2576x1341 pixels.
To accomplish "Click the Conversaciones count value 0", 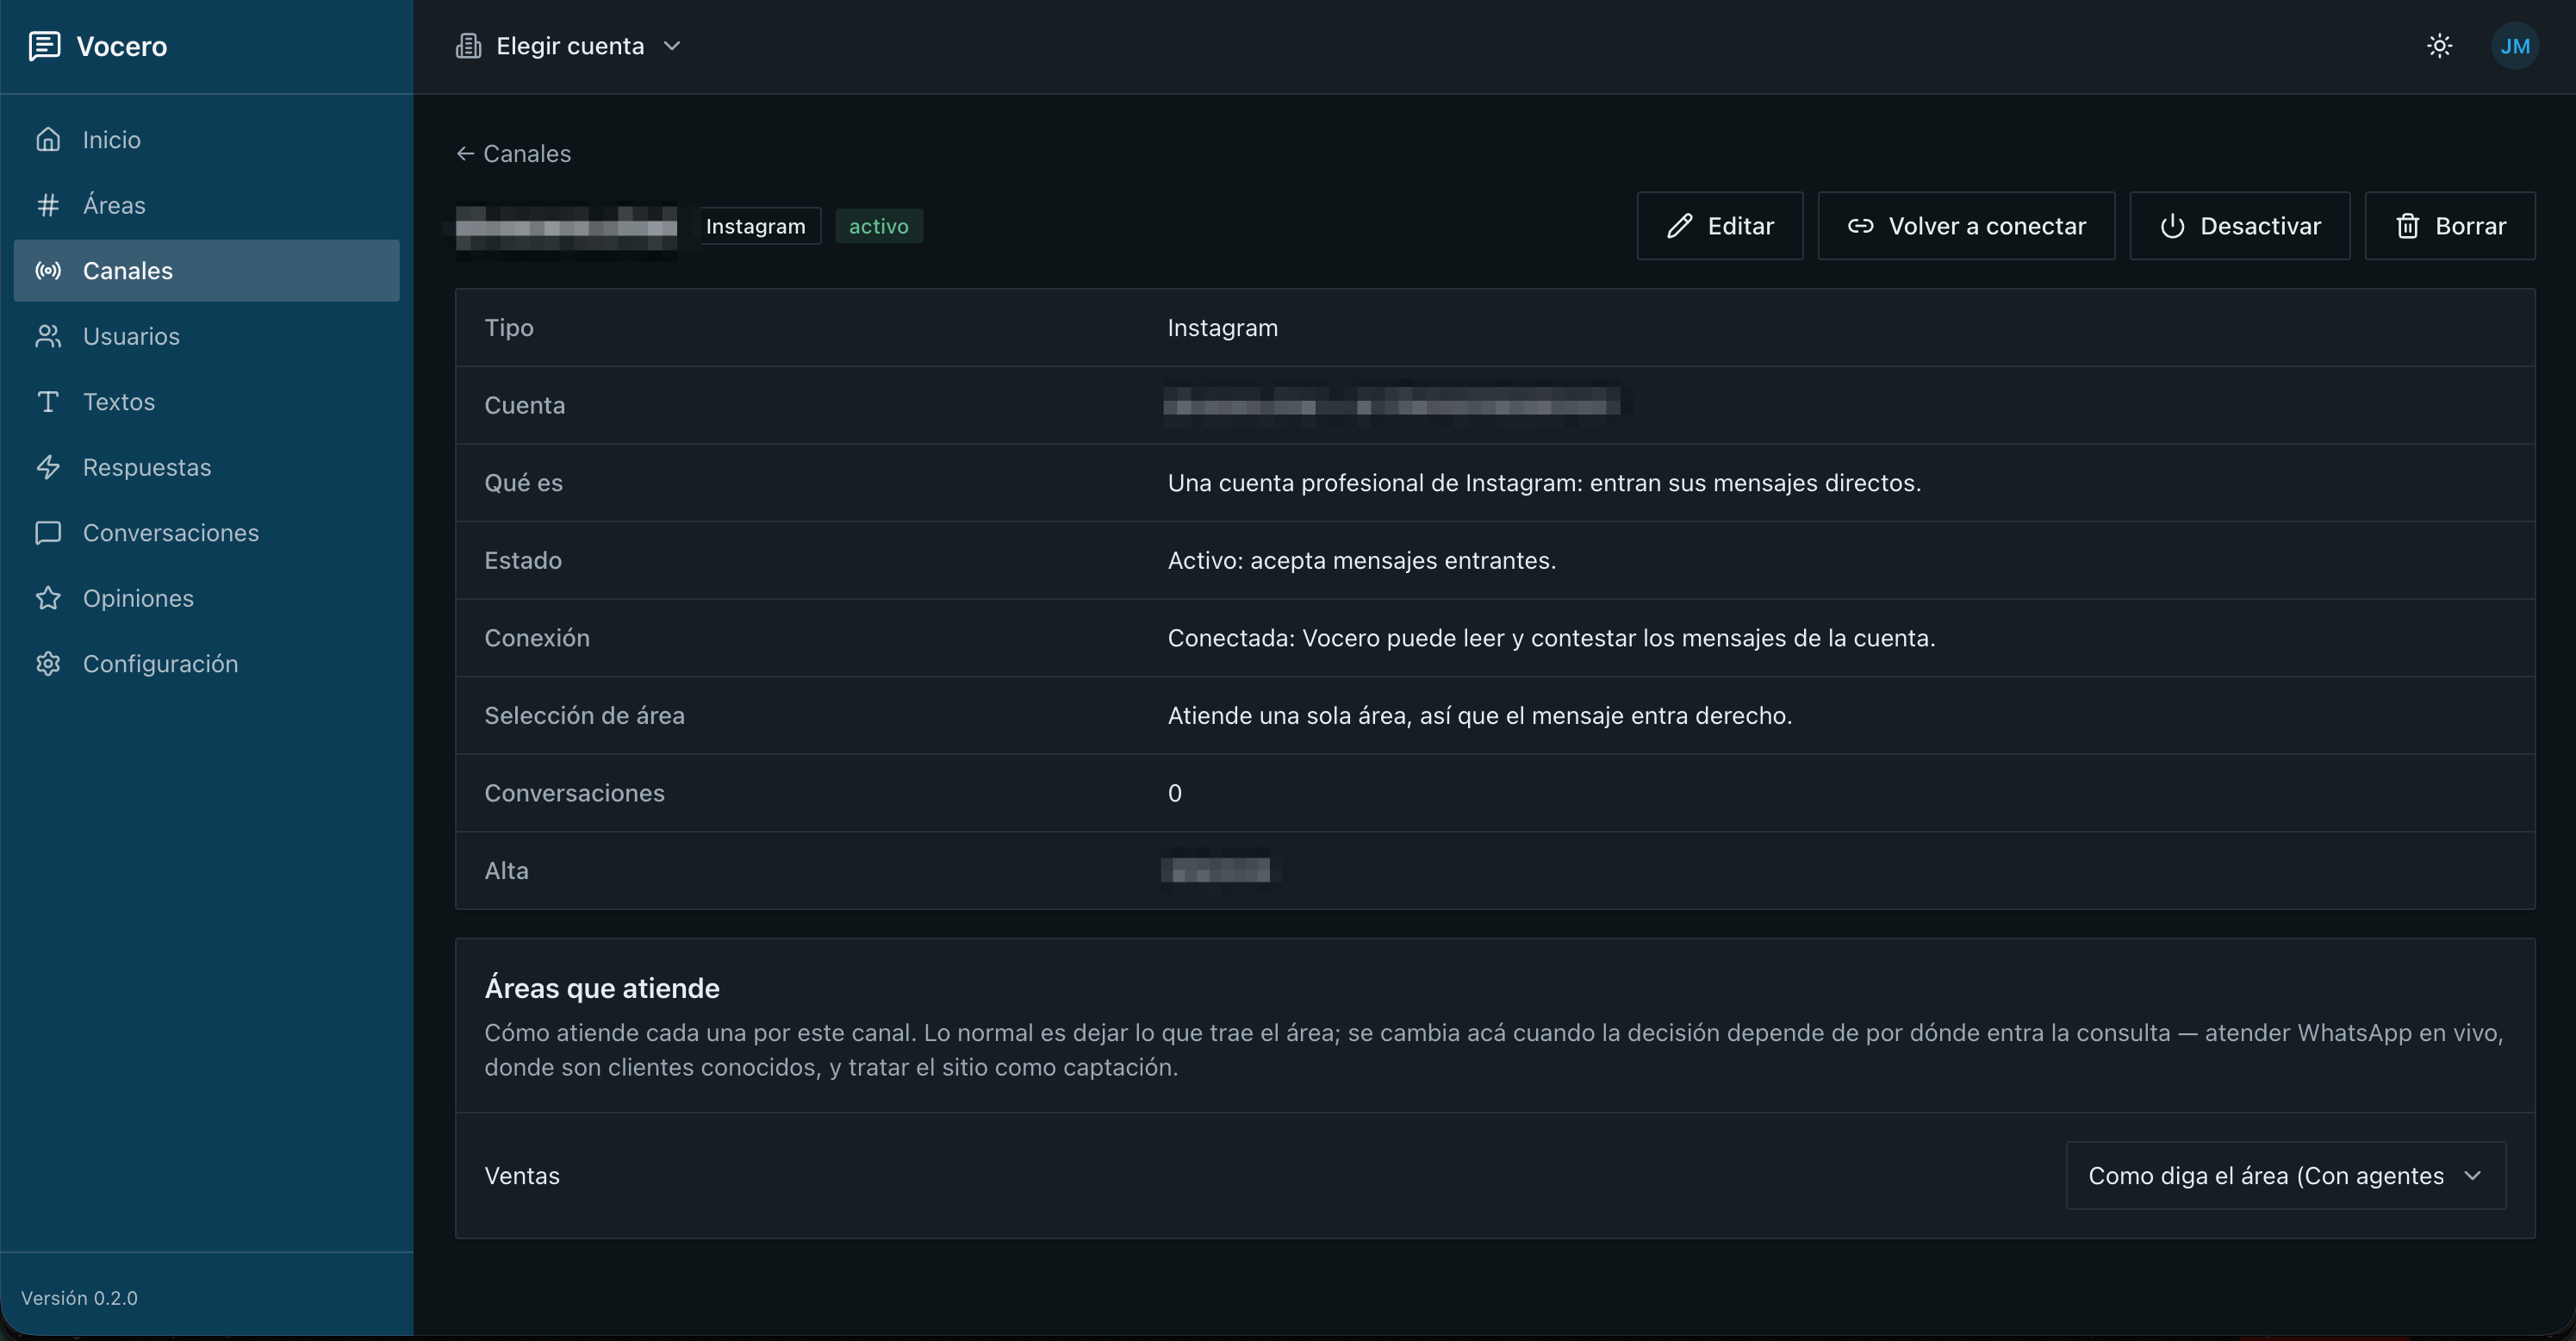I will coord(1174,792).
